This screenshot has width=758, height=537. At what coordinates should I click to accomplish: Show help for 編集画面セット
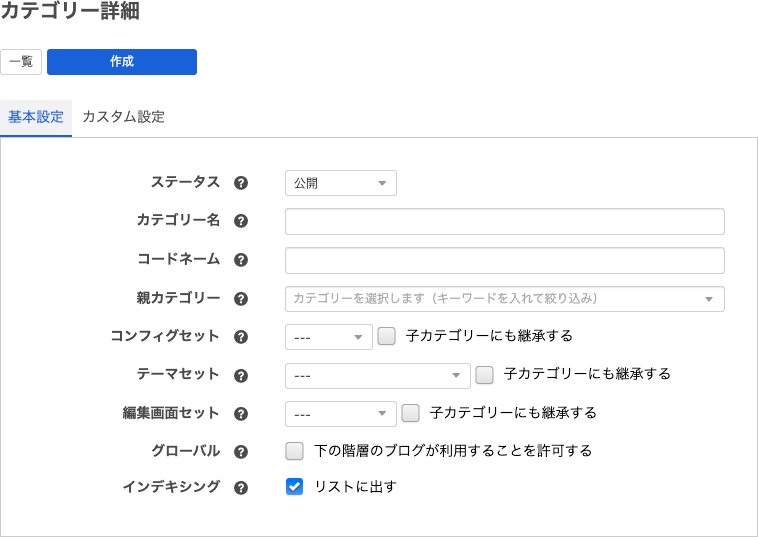tap(240, 413)
